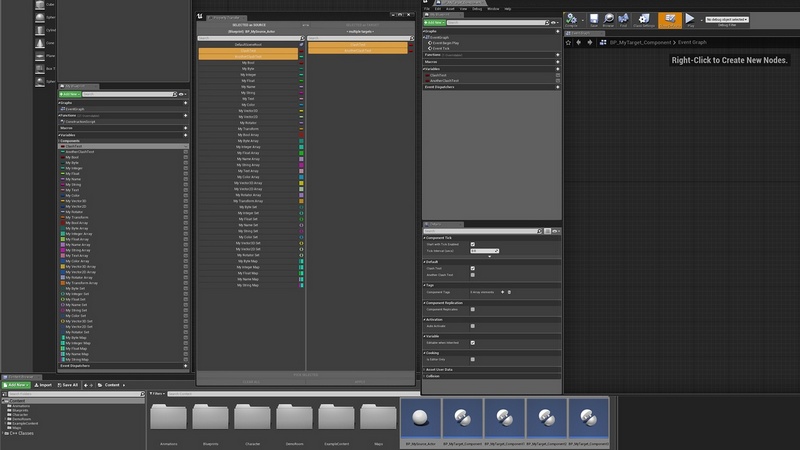This screenshot has width=800, height=450.
Task: Click the Find icon in toolbar
Action: click(x=623, y=19)
